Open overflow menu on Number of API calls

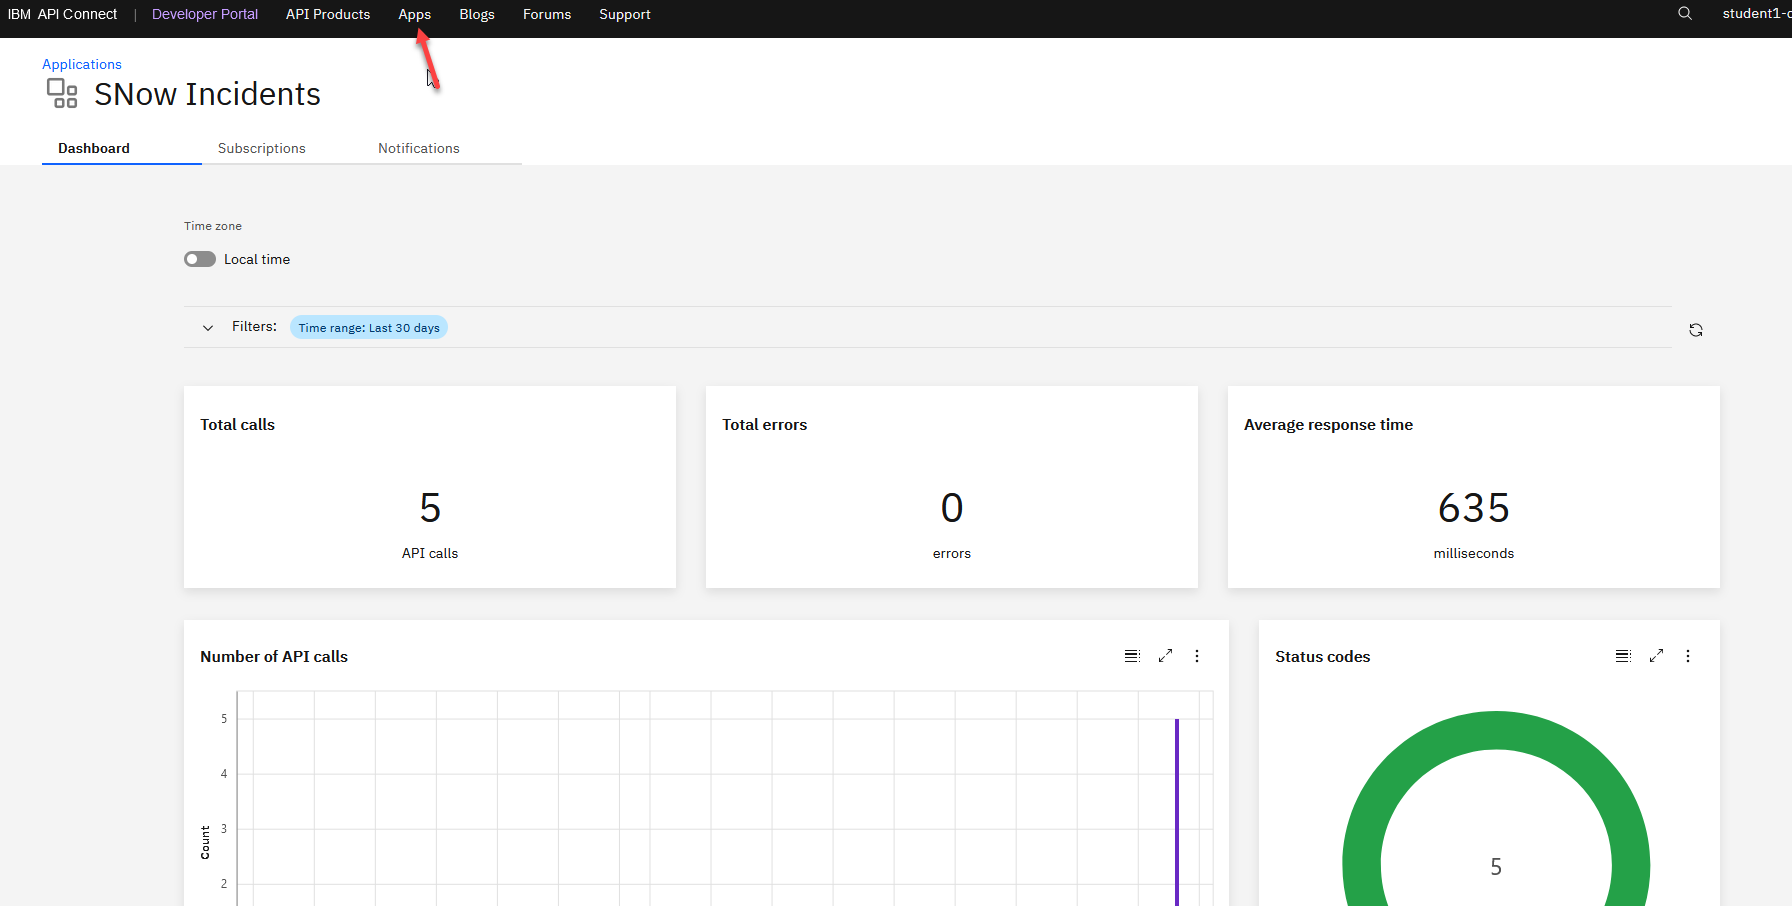pos(1197,656)
